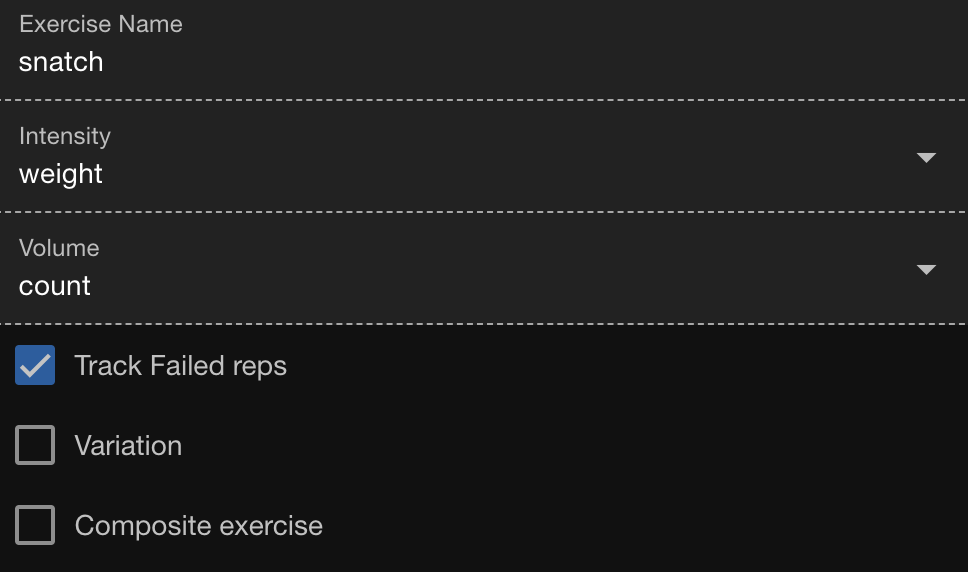Screen dimensions: 968x572
Task: Click the 'Exercise Name' field label
Action: click(x=101, y=24)
